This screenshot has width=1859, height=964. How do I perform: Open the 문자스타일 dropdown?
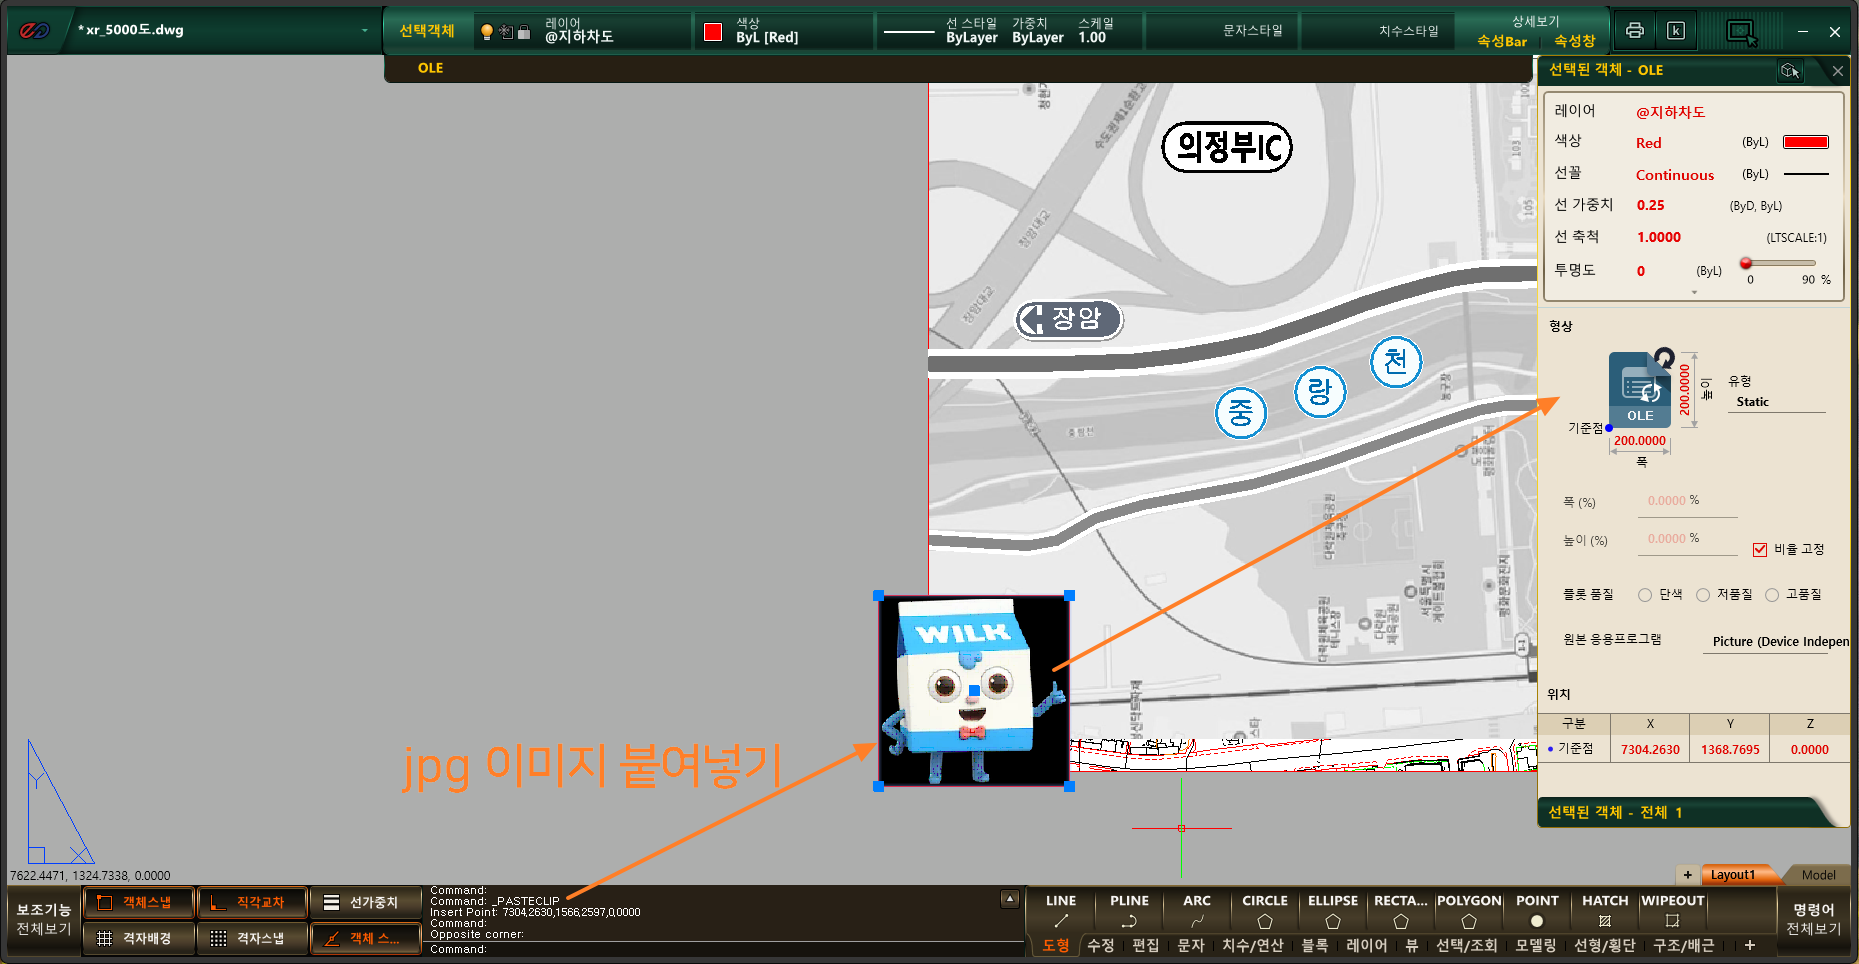tap(1224, 31)
